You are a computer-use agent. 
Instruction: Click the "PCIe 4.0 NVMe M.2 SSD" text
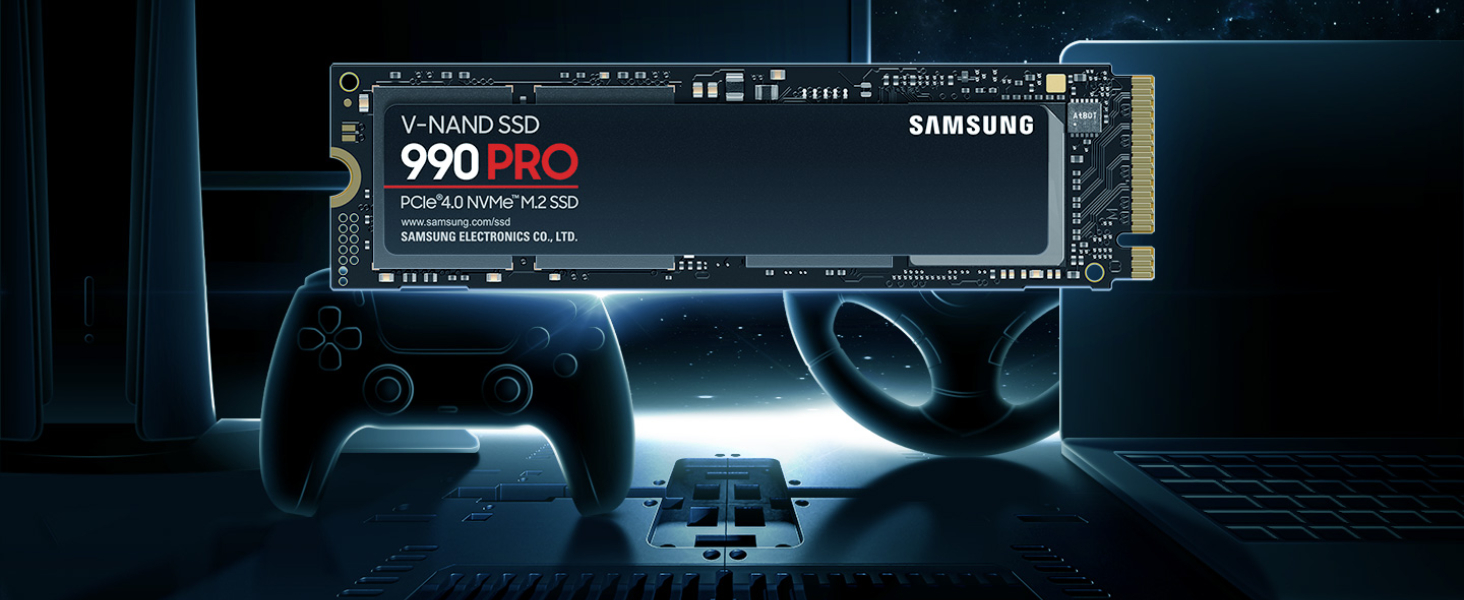click(x=489, y=203)
